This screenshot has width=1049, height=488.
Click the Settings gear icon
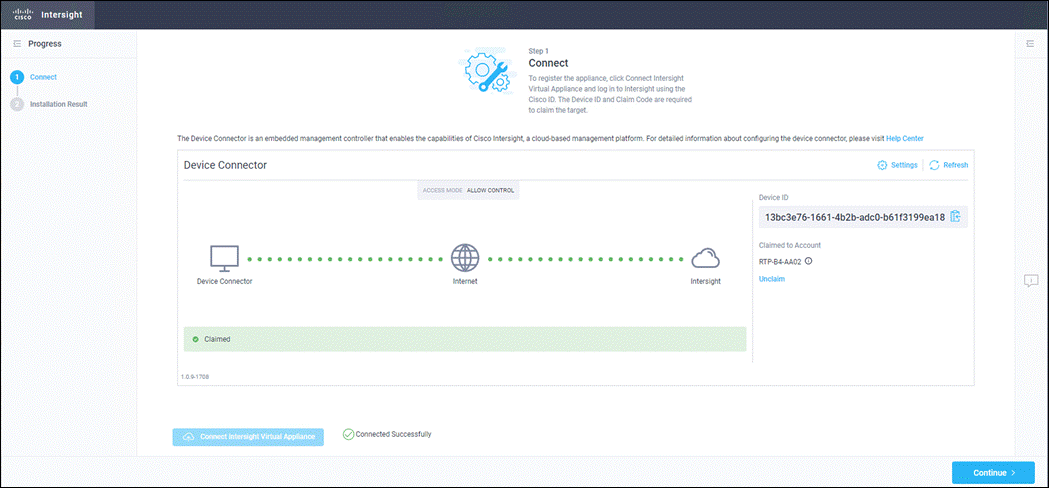point(882,165)
